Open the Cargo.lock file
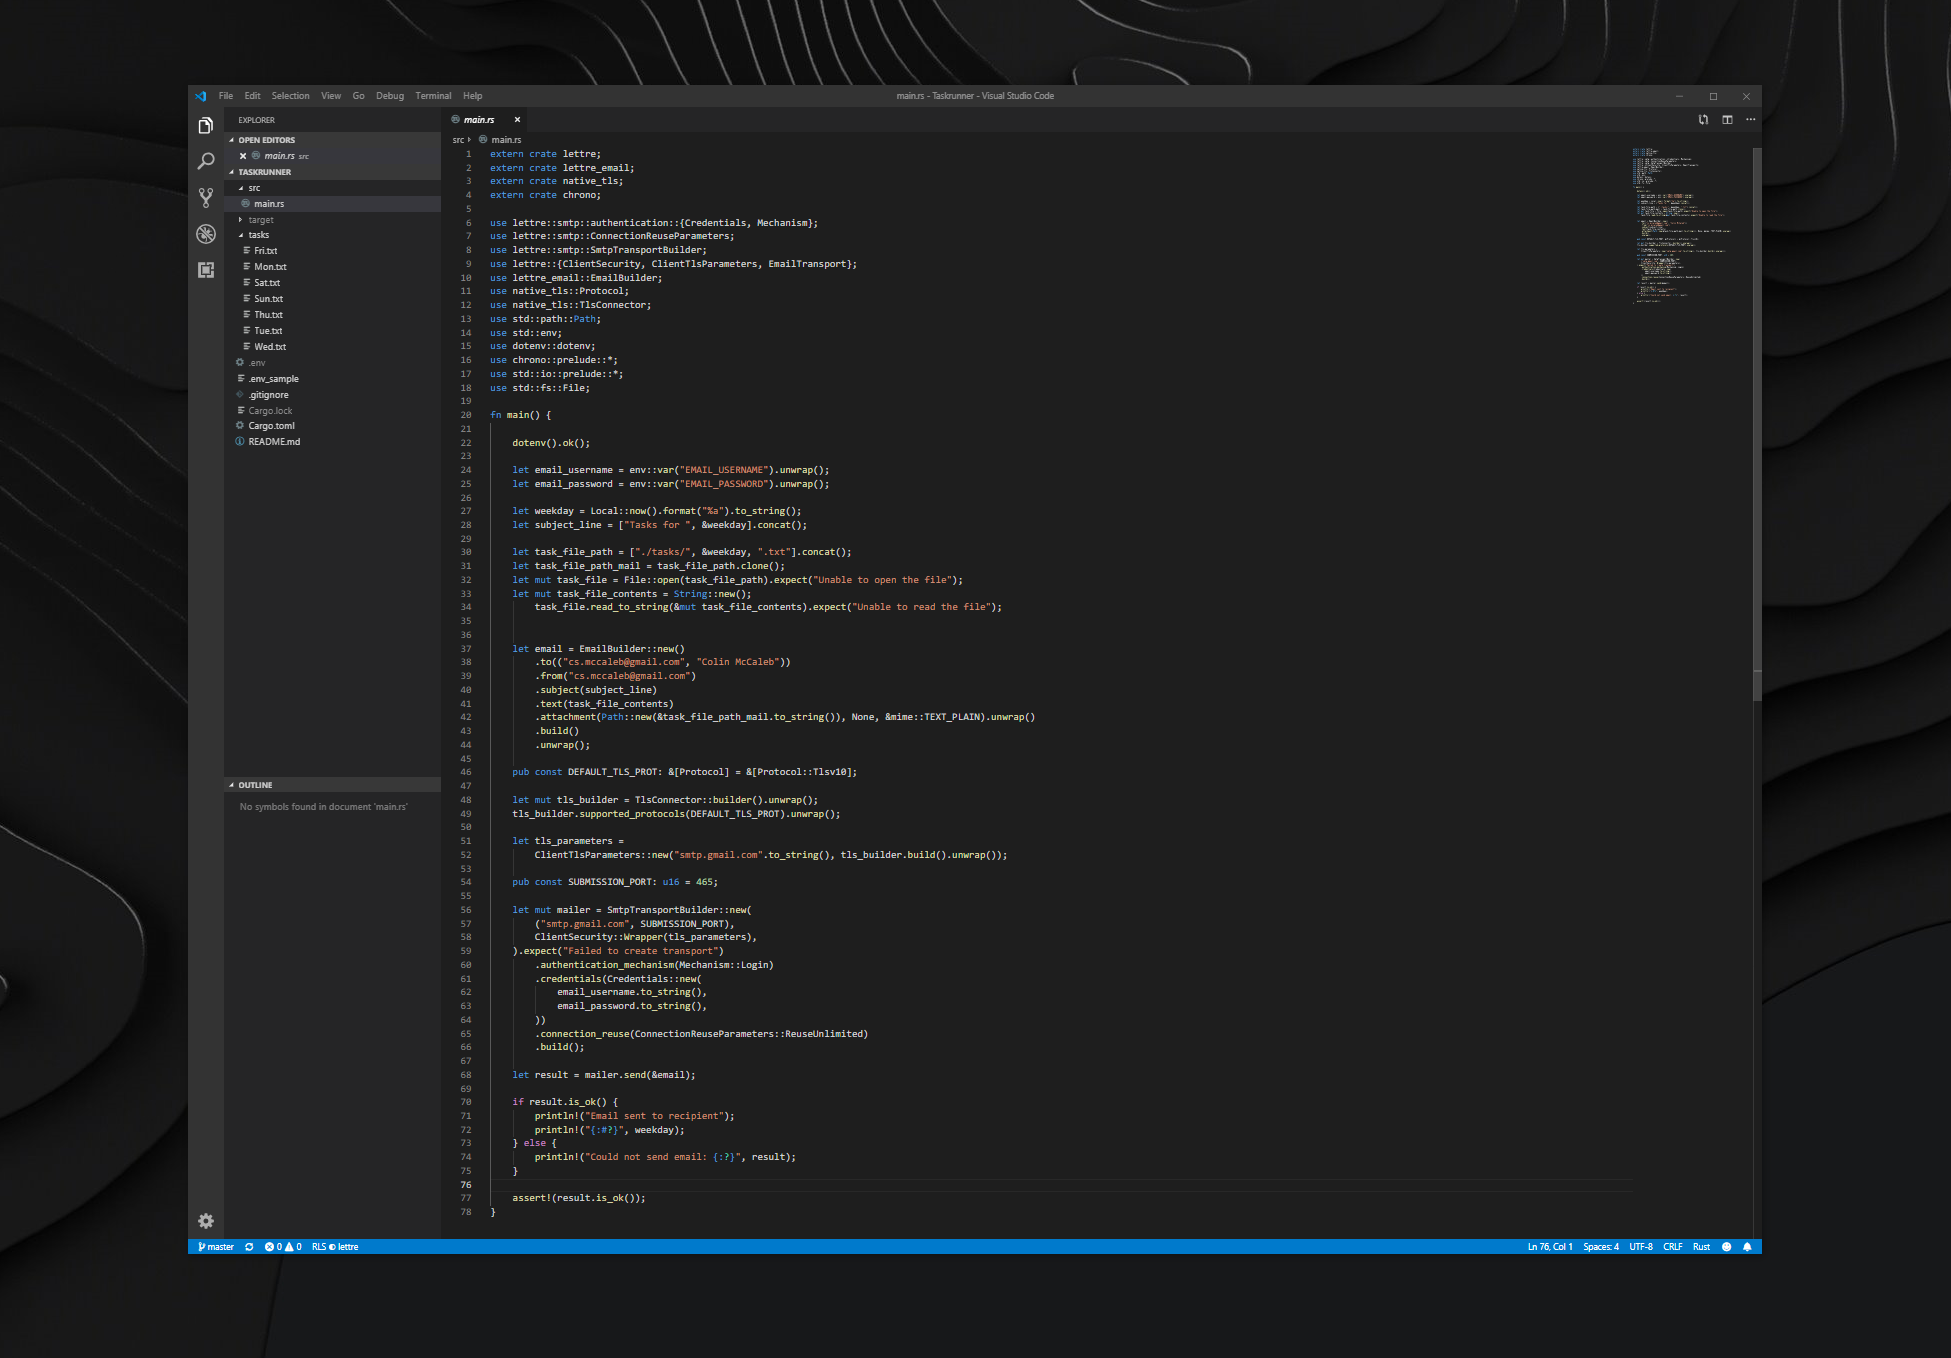1951x1358 pixels. click(x=332, y=411)
